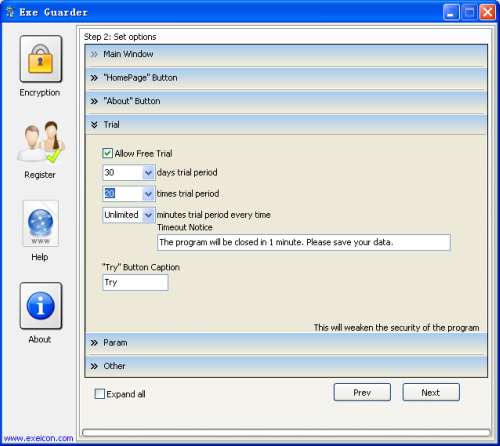Click the About label under info icon

[40, 339]
